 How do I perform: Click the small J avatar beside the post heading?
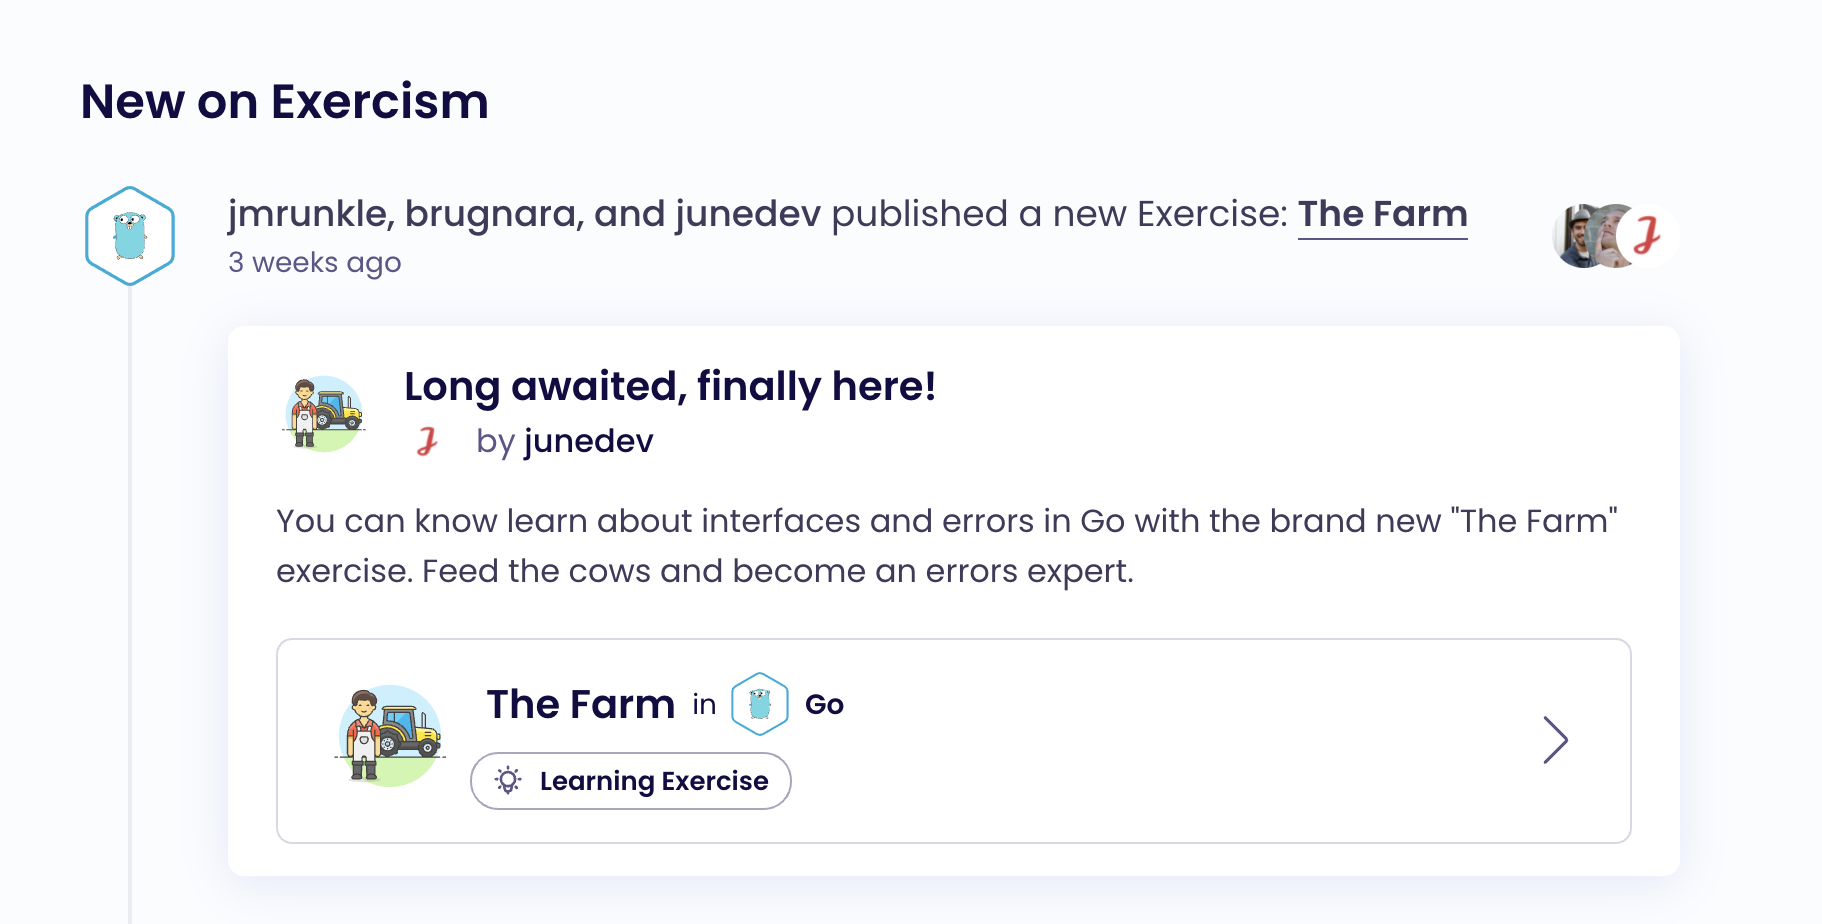pos(428,441)
